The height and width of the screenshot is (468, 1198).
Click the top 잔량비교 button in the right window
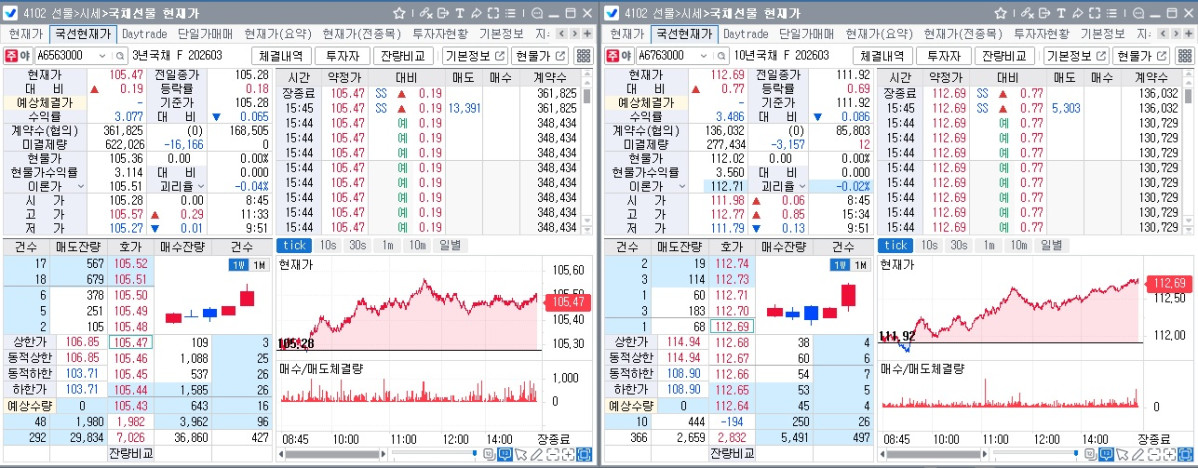pyautogui.click(x=1004, y=56)
